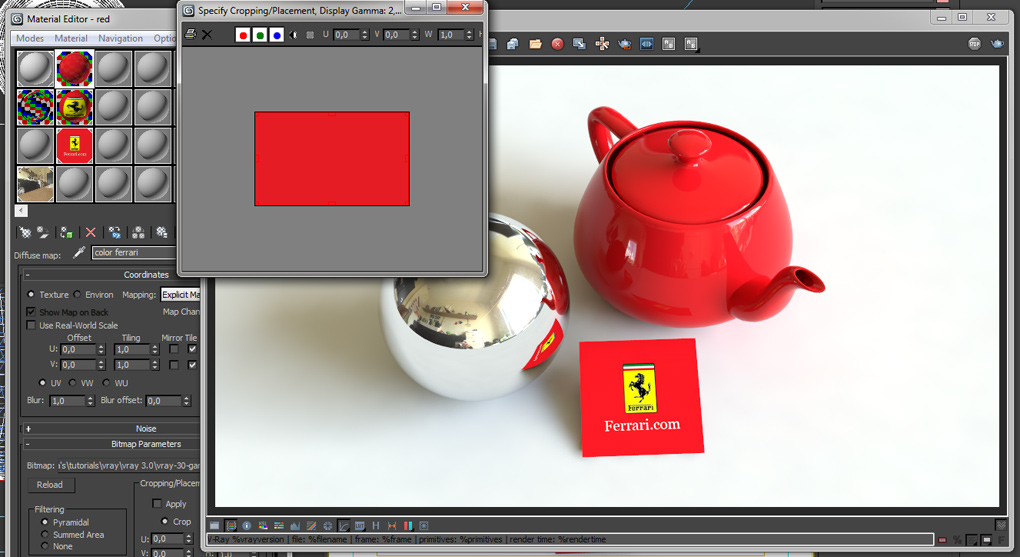Click the open folder icon in frame buffer
Viewport: 1020px width, 557px height.
click(535, 44)
